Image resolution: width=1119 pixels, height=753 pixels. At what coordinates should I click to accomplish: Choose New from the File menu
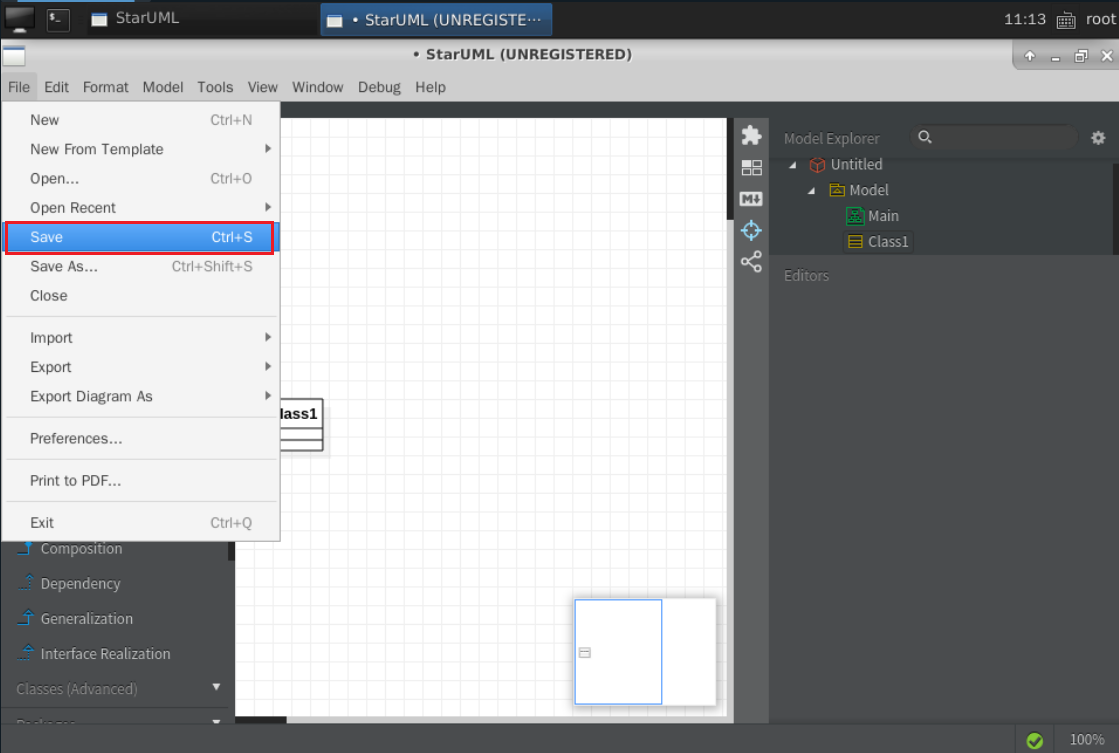point(141,120)
